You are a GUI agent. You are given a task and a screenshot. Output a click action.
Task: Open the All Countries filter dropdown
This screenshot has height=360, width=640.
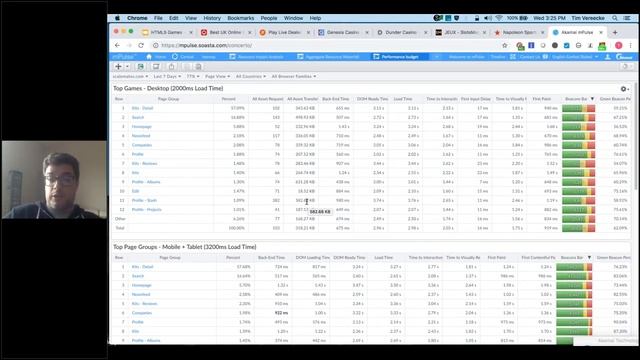(x=251, y=76)
